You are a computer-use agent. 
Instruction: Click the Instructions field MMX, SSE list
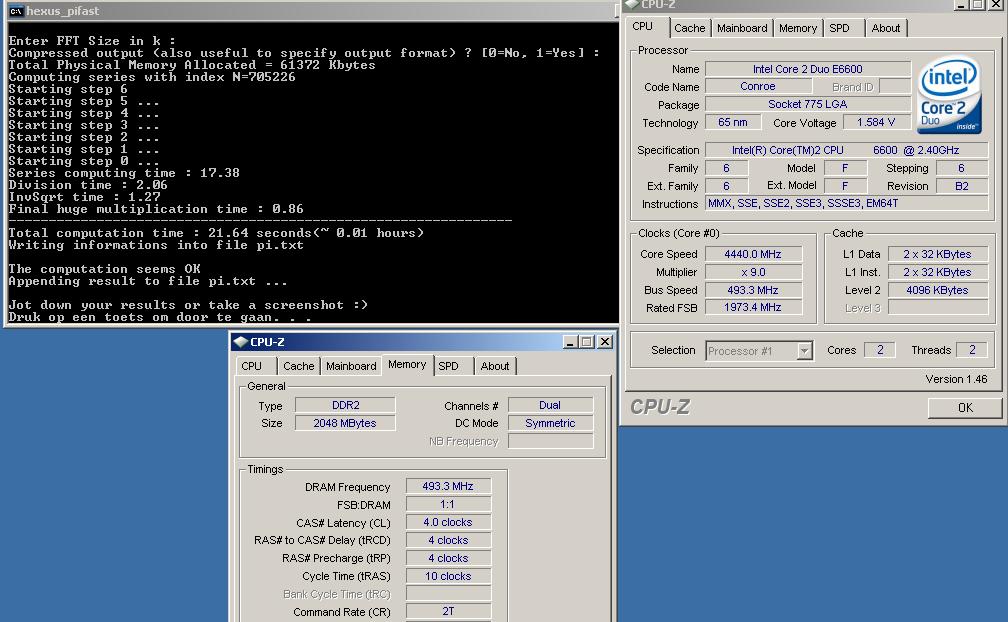(846, 203)
